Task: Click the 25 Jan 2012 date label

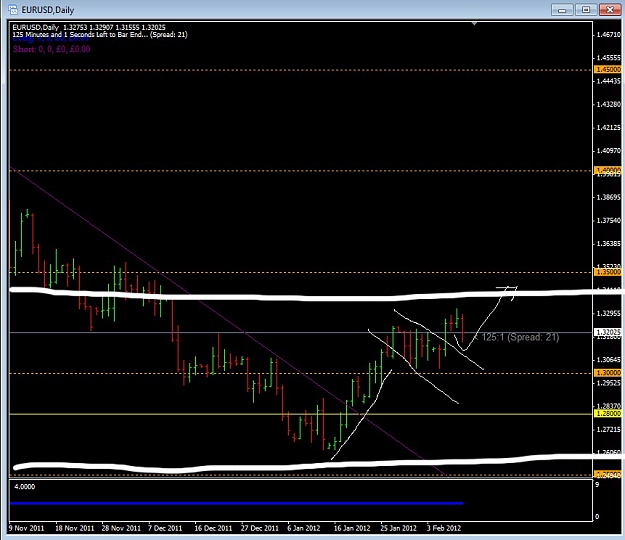Action: 399,528
